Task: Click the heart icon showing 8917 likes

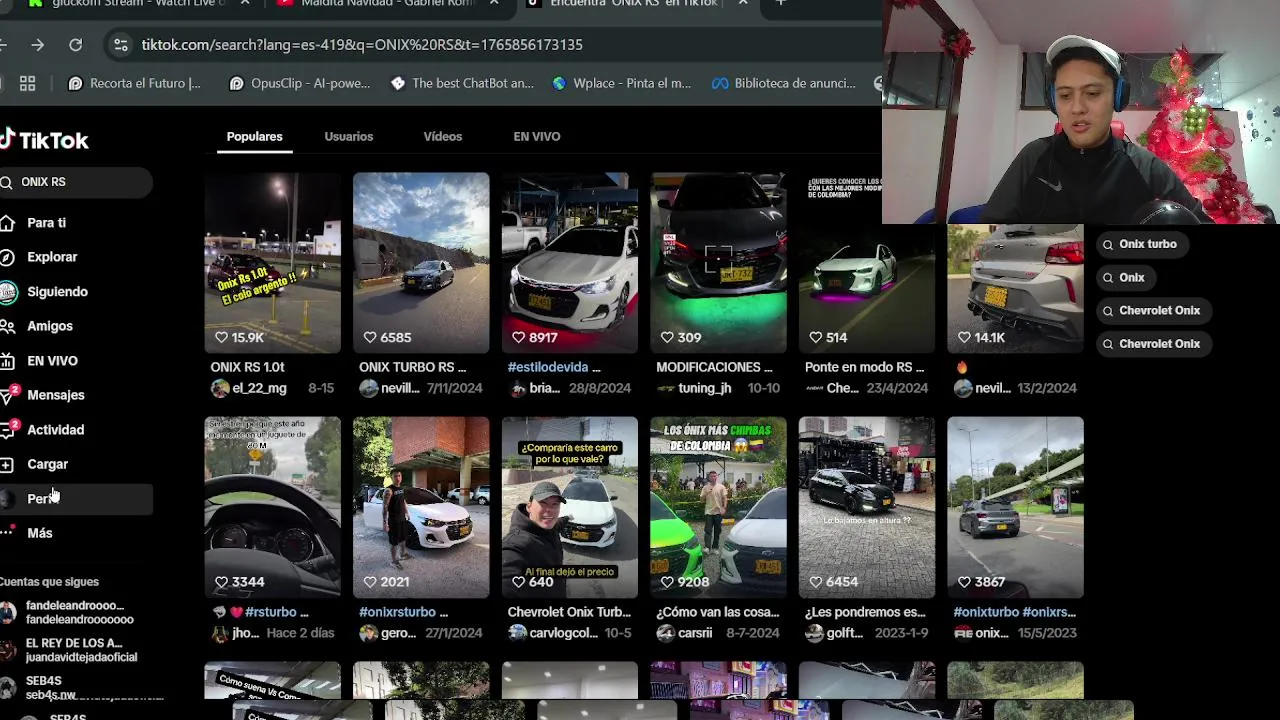Action: pos(519,338)
